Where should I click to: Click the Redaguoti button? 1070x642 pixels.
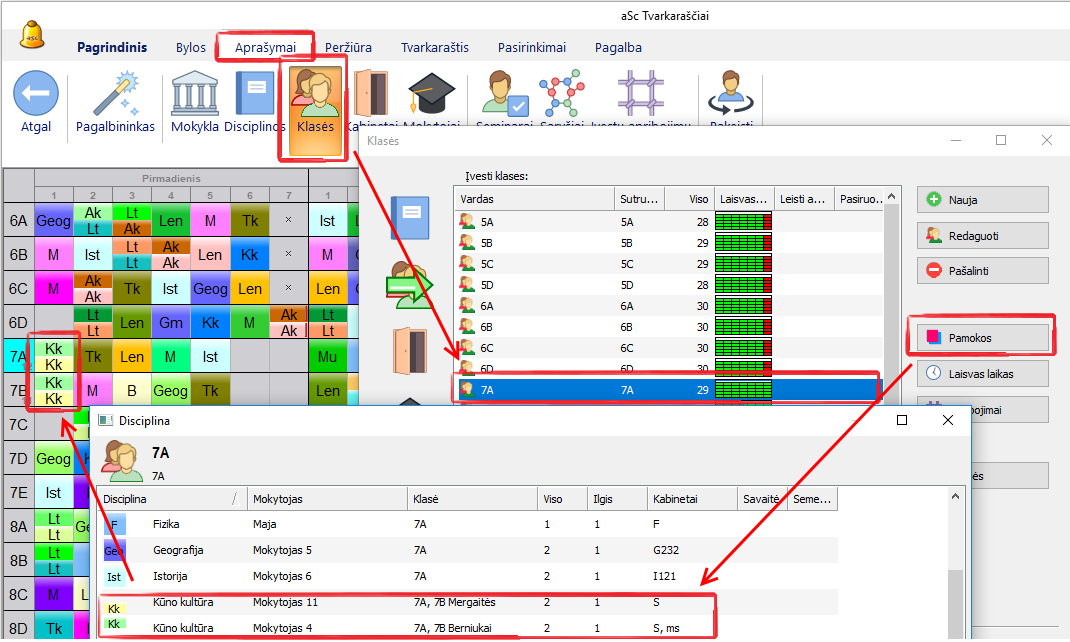[982, 235]
